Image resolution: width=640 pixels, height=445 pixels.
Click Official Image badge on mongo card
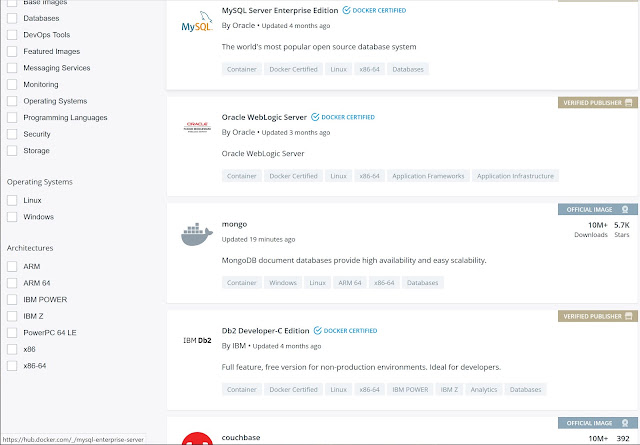pos(598,209)
